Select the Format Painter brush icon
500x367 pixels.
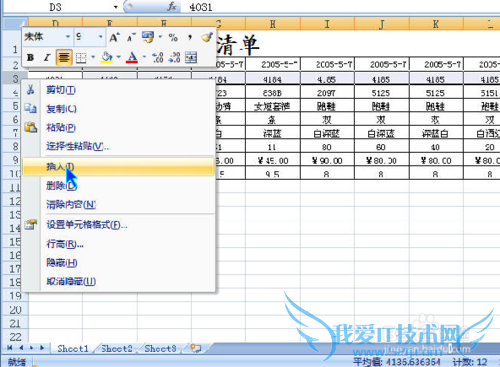[207, 37]
